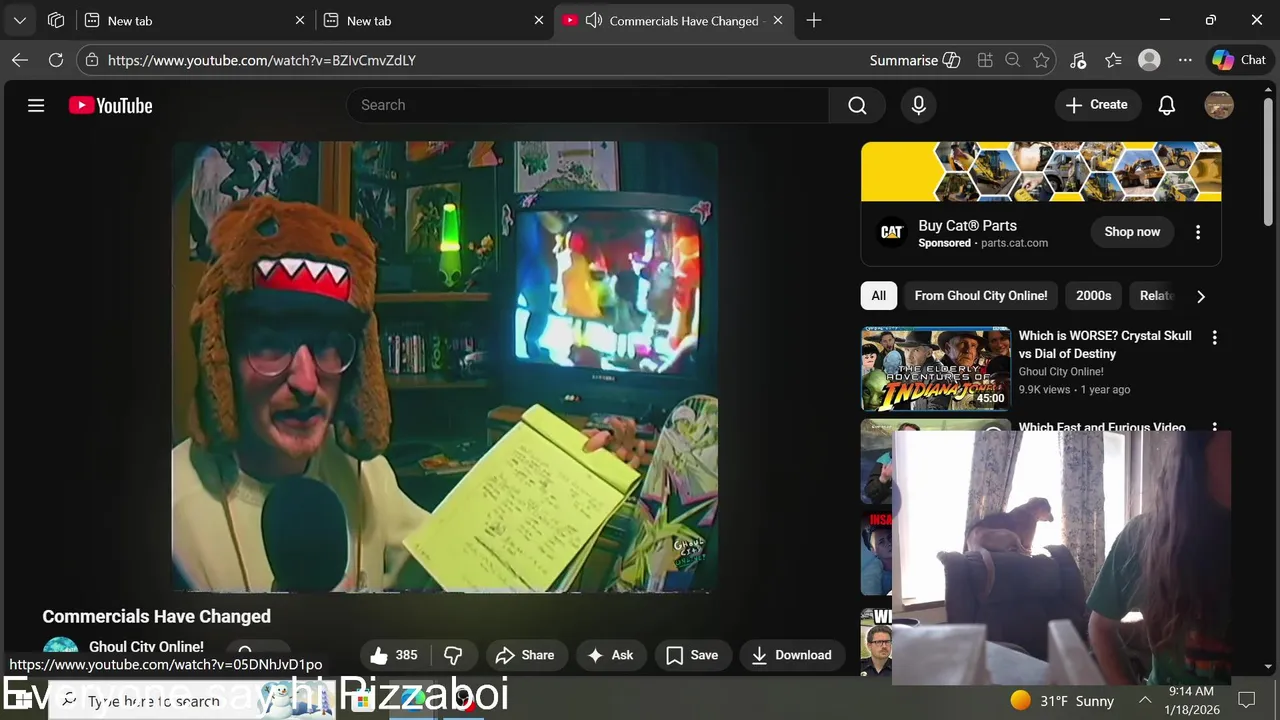The height and width of the screenshot is (720, 1280).
Task: Select the 2000s filter chip
Action: [1093, 296]
